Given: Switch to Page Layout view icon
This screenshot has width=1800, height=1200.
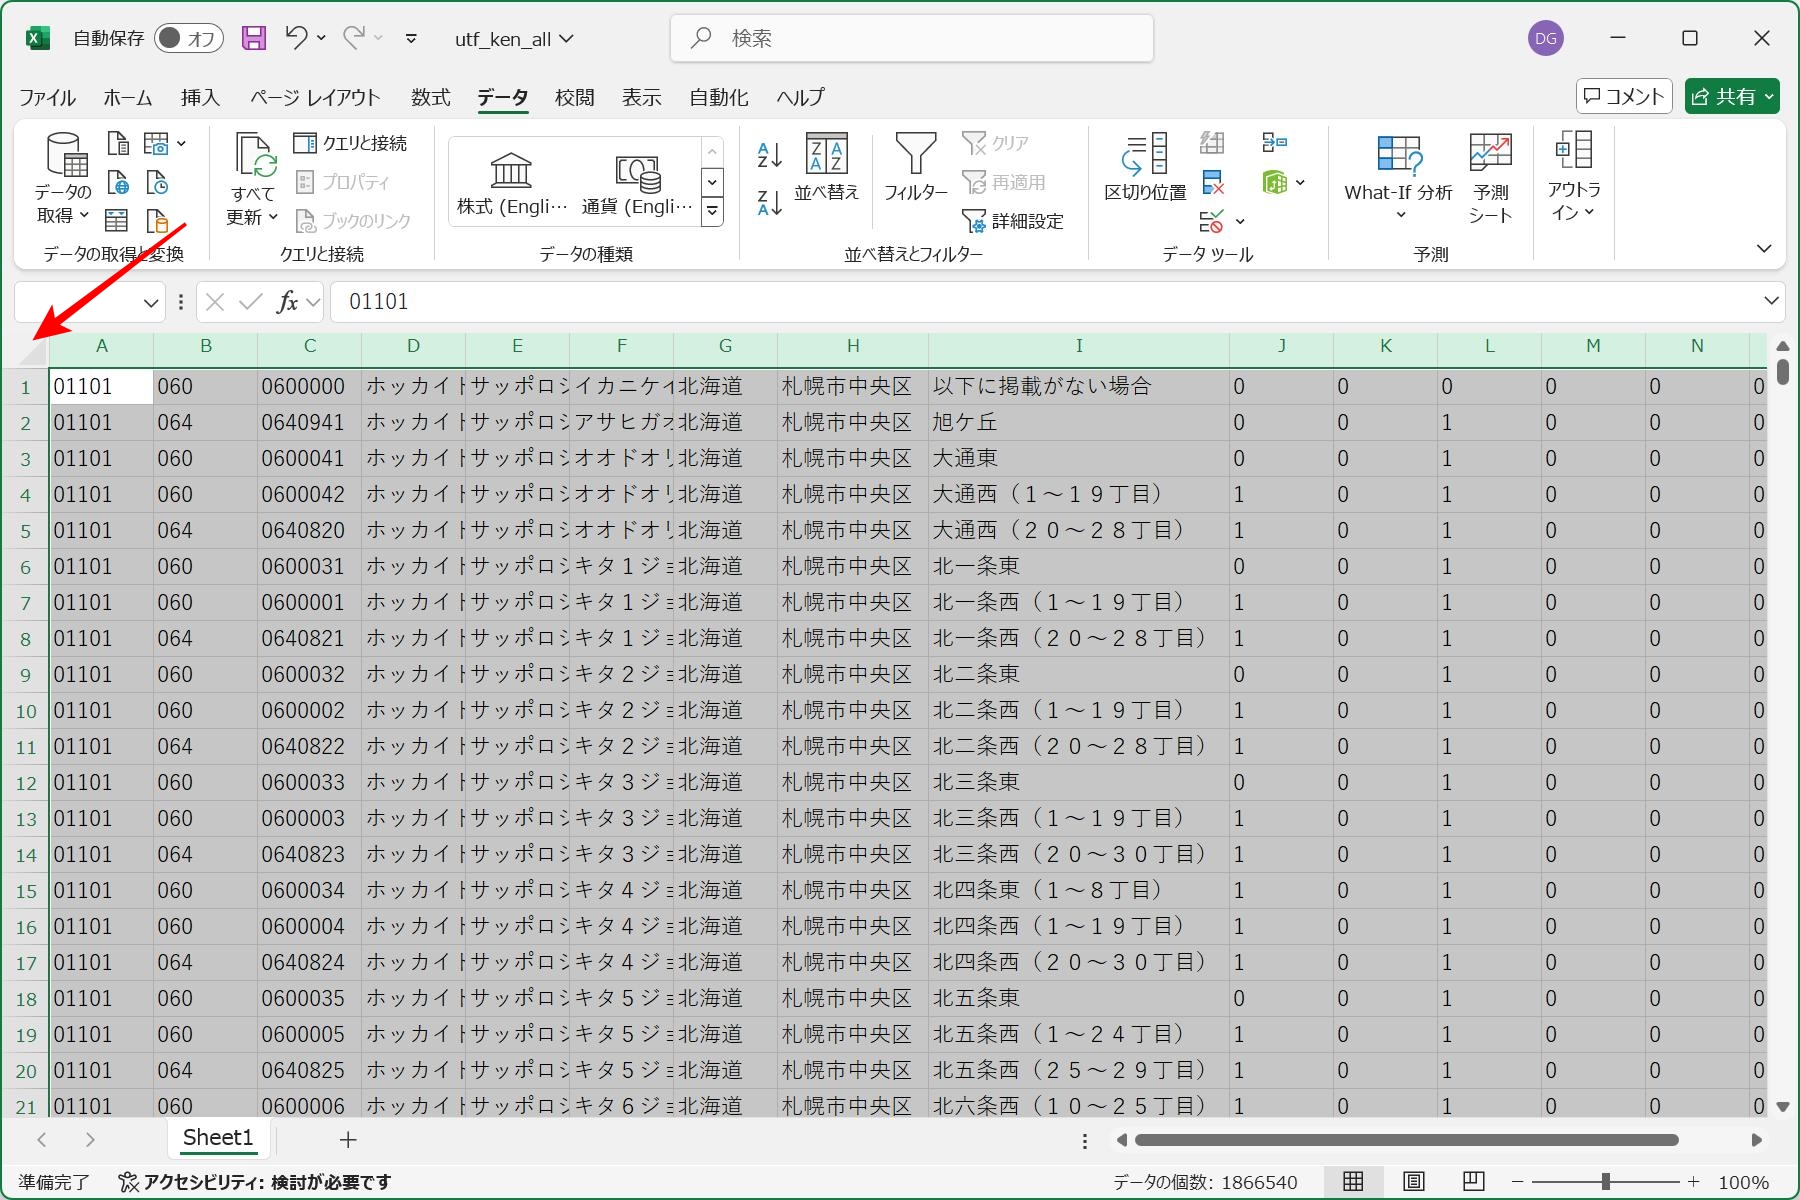Looking at the screenshot, I should [1413, 1182].
